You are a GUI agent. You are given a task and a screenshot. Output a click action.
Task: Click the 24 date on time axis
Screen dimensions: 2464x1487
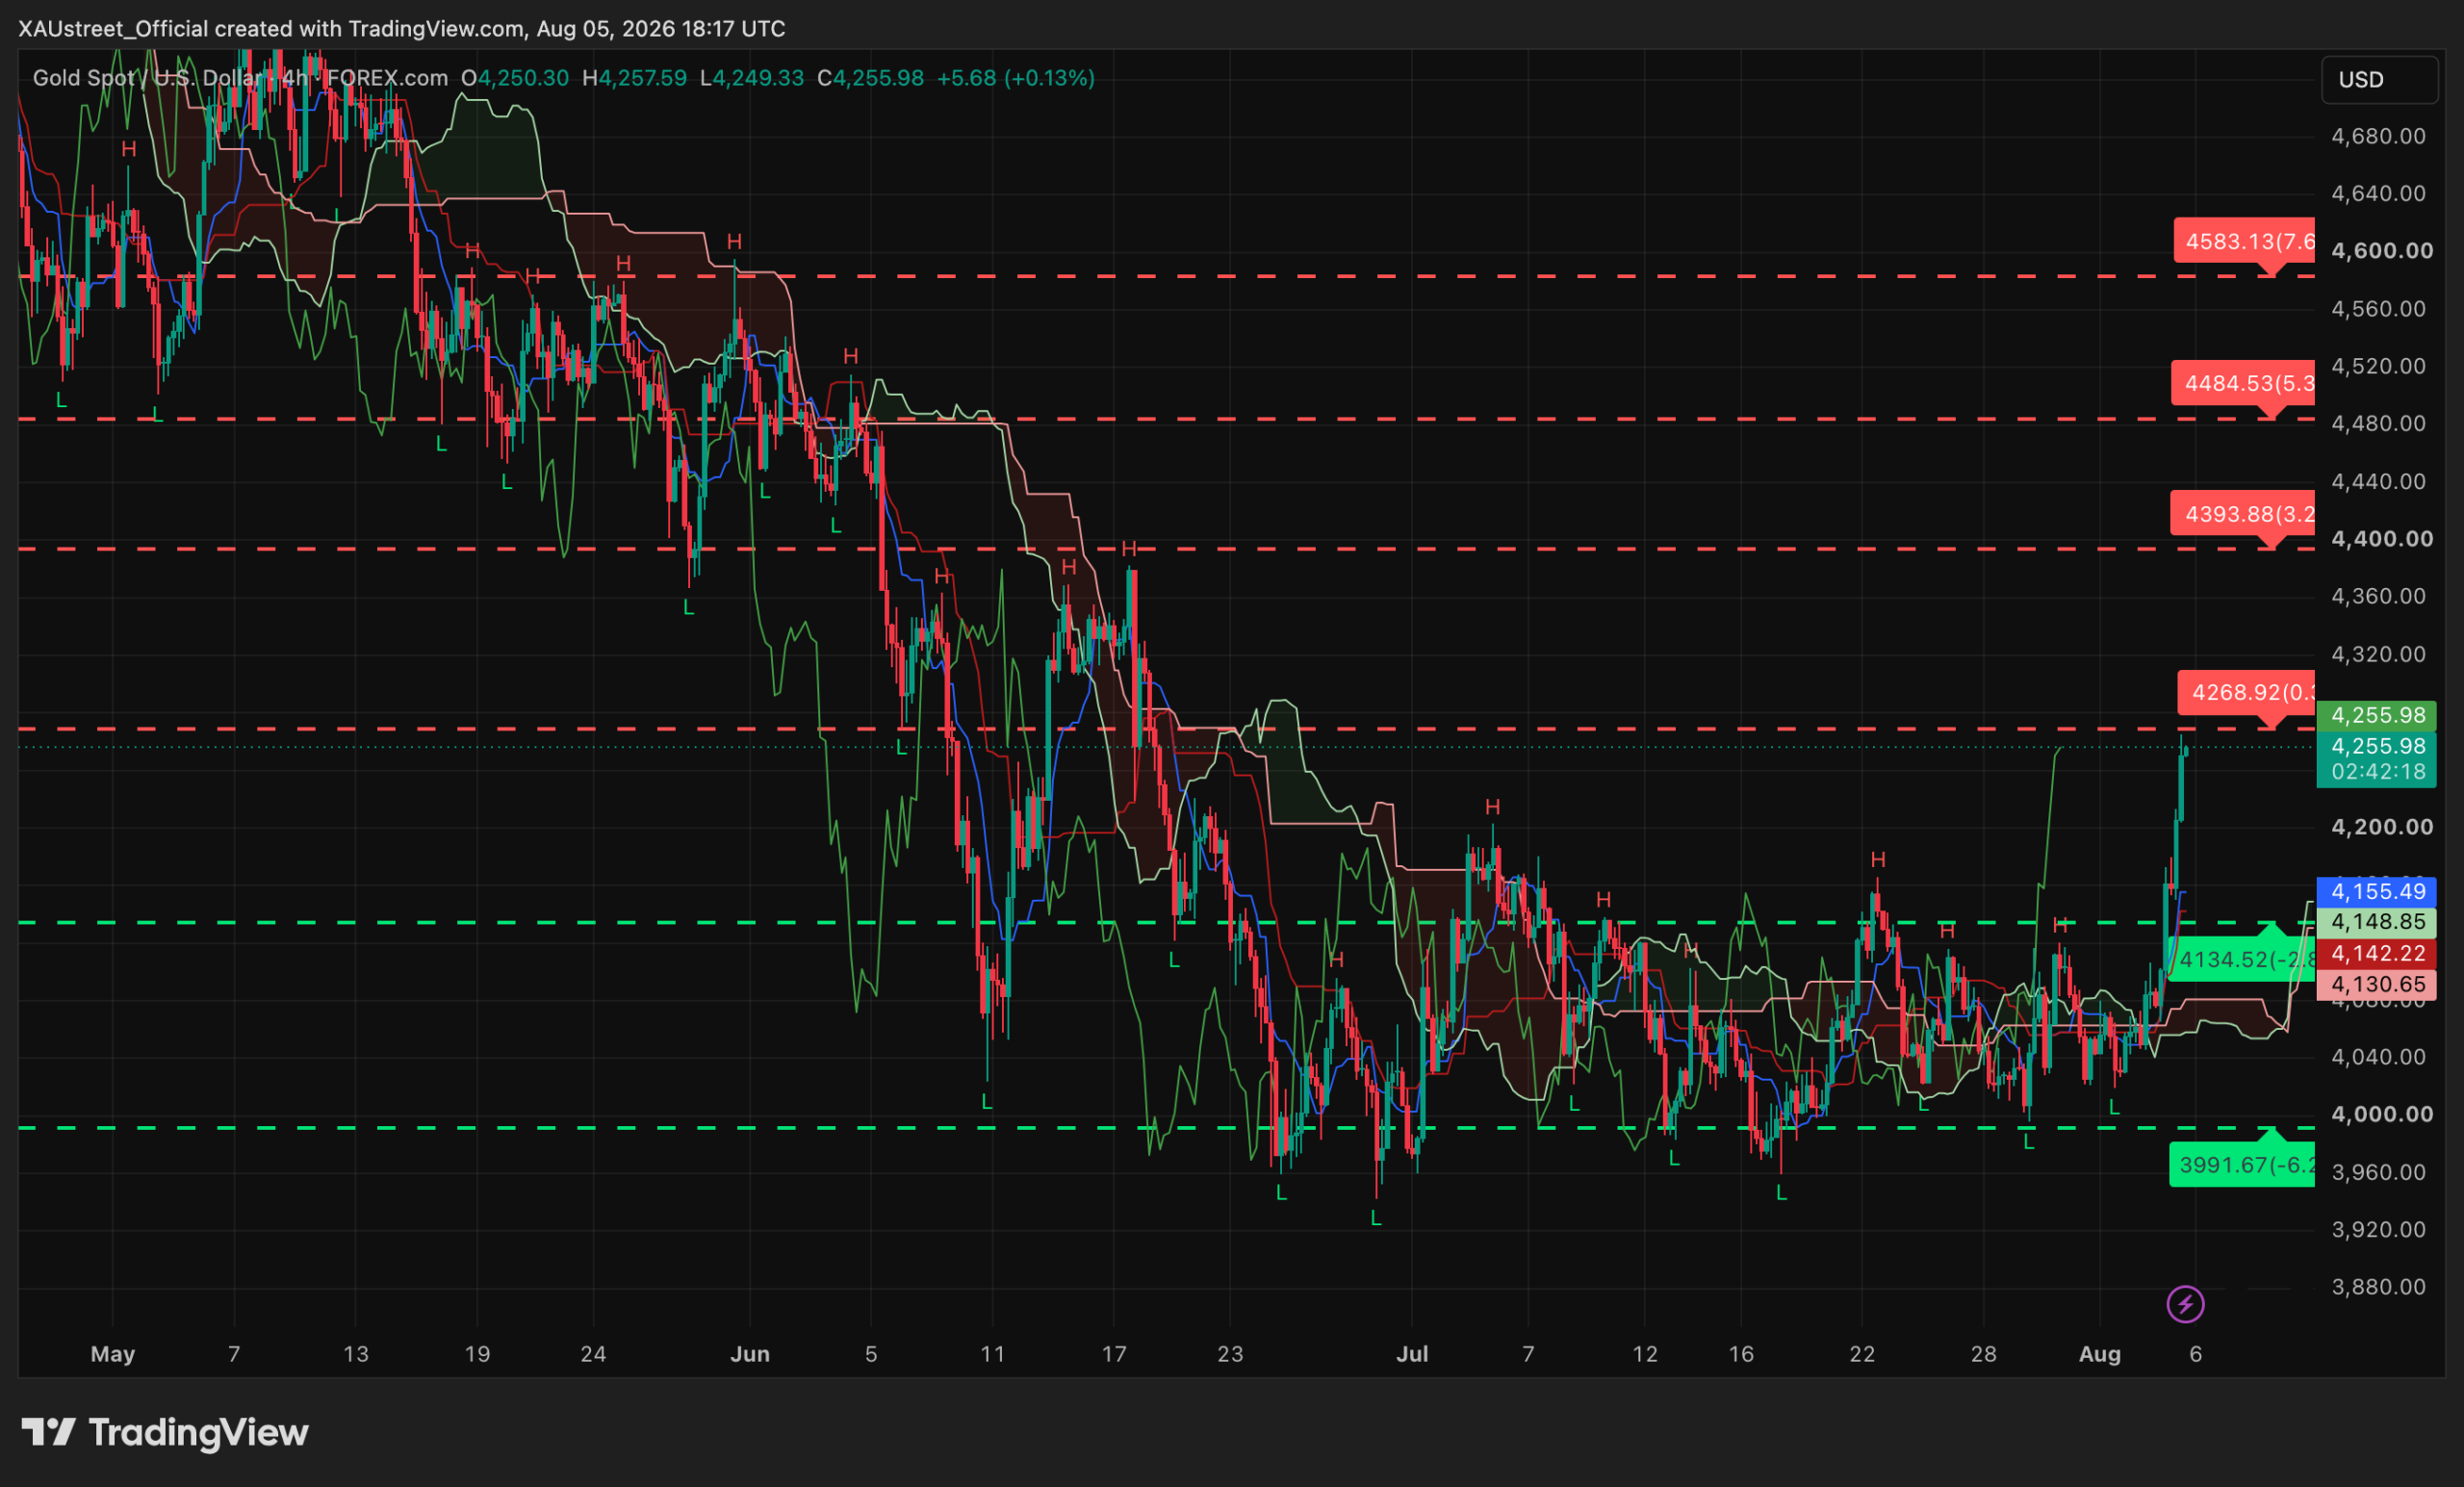tap(594, 1354)
